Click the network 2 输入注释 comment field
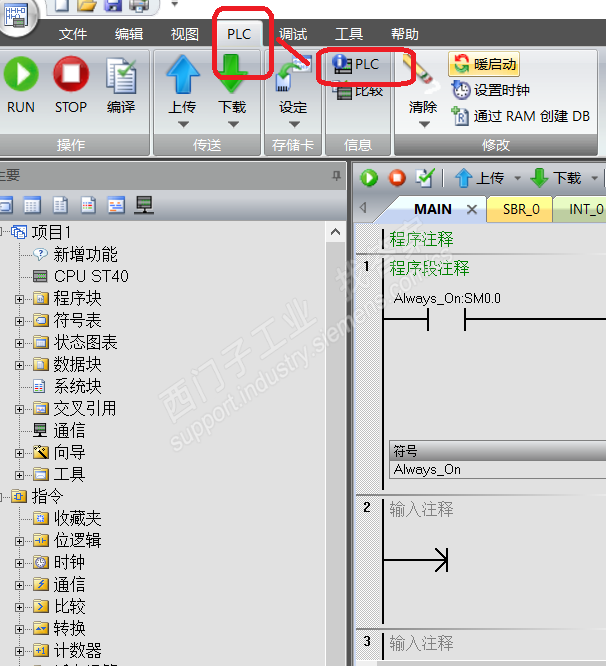Screen dimensions: 606x666 click(421, 508)
